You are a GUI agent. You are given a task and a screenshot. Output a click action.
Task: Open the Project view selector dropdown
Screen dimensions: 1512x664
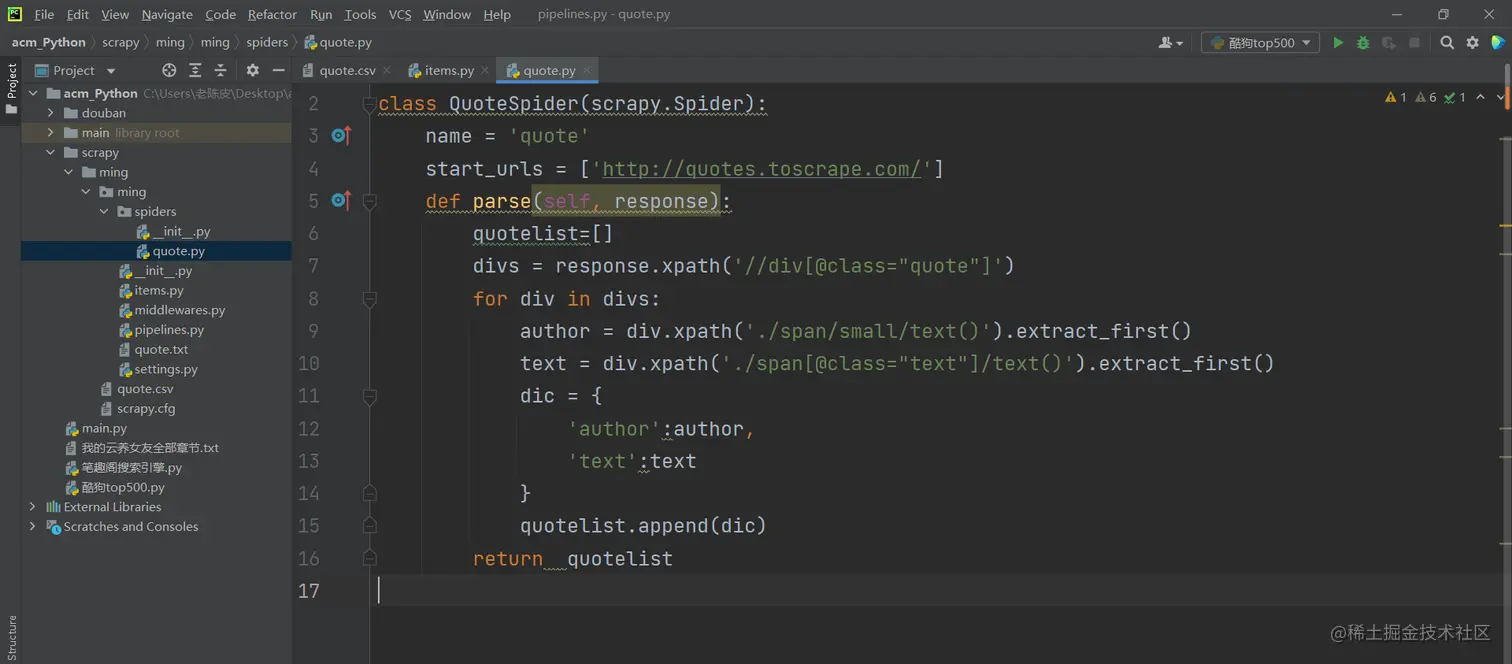(x=76, y=70)
